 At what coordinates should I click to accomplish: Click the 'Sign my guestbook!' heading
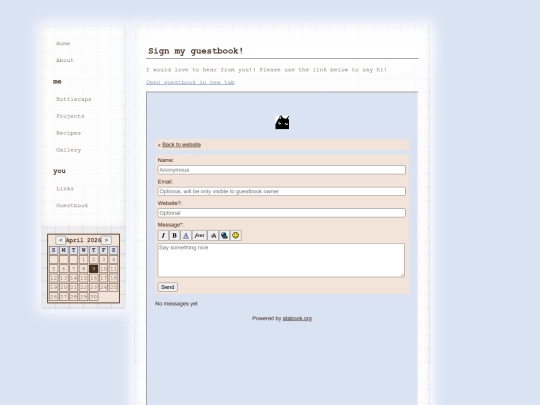coord(196,51)
